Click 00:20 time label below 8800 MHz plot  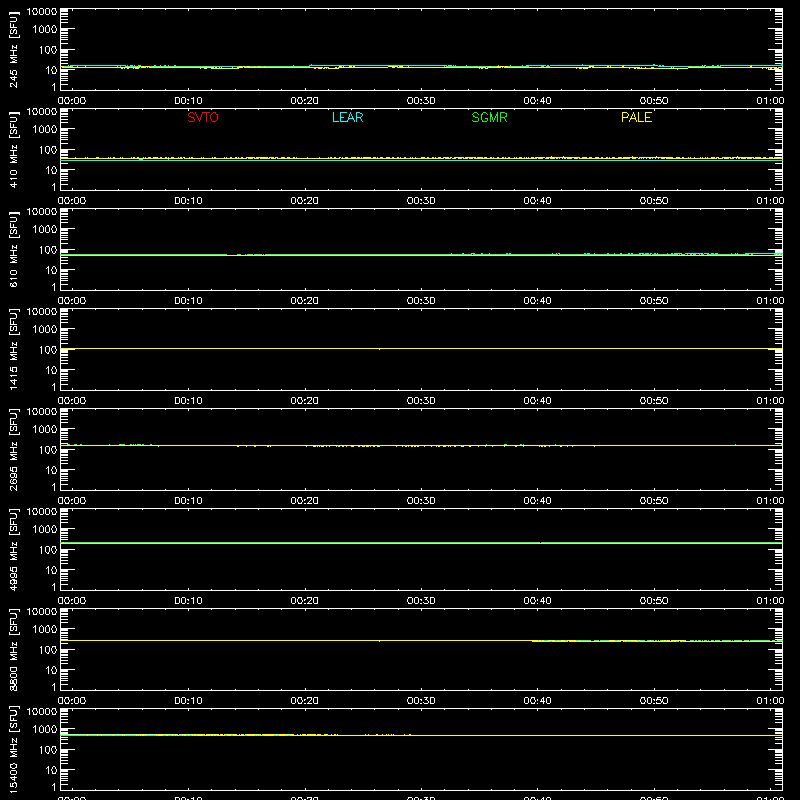coord(305,701)
